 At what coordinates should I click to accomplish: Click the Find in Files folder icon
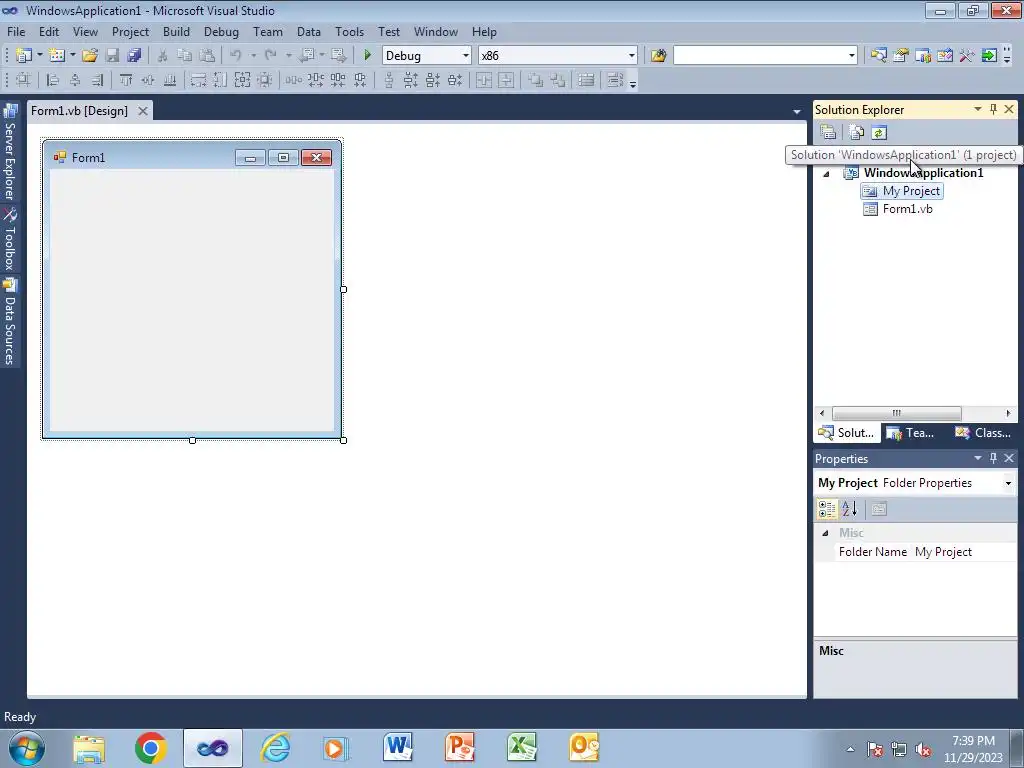(x=658, y=56)
